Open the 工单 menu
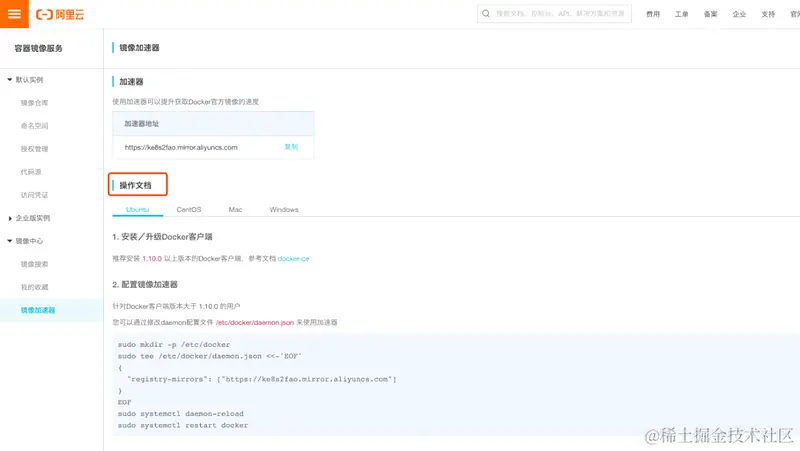The width and height of the screenshot is (800, 451). tap(682, 14)
